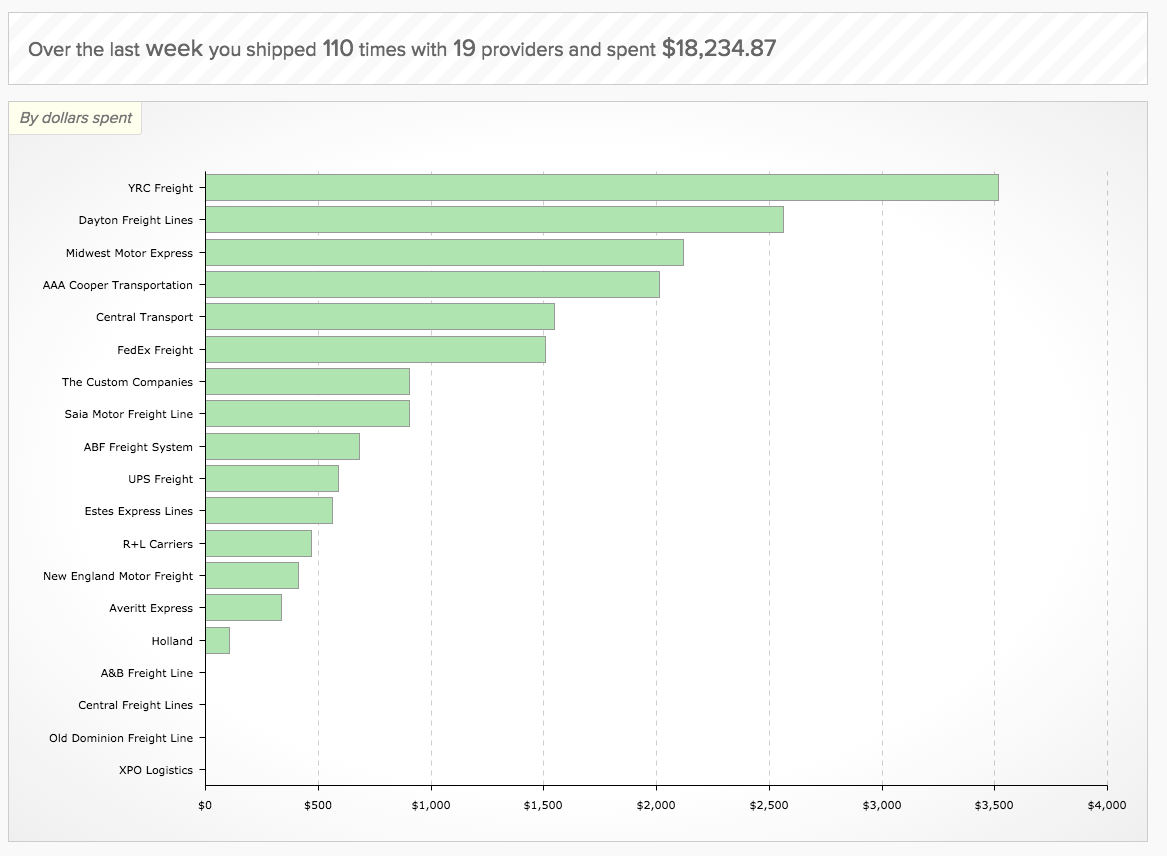Screen dimensions: 1167x856
Task: Click the 'AAA Cooper Transportation' label
Action: pos(118,285)
